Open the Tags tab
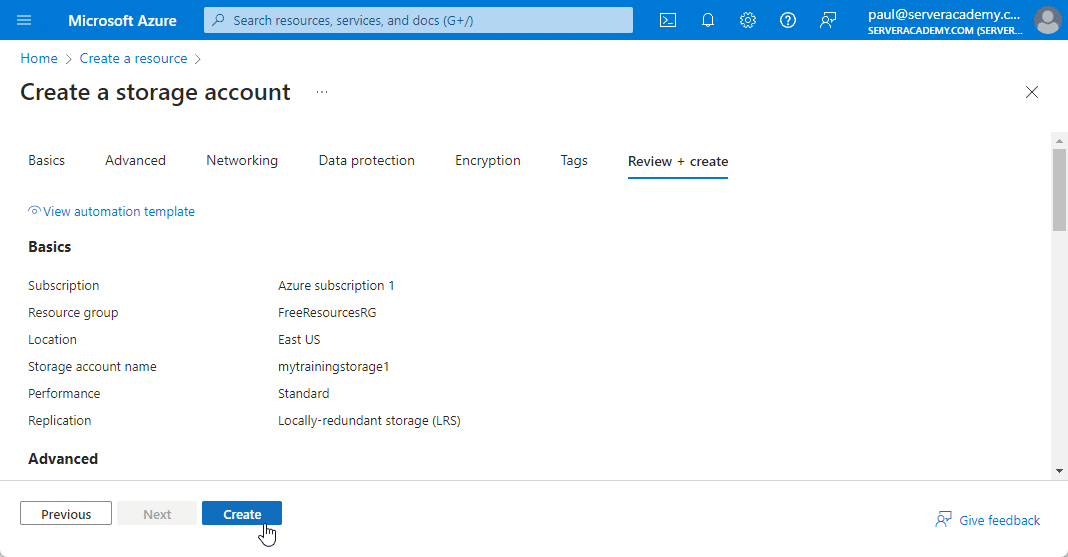Image resolution: width=1068 pixels, height=557 pixels. (x=574, y=160)
